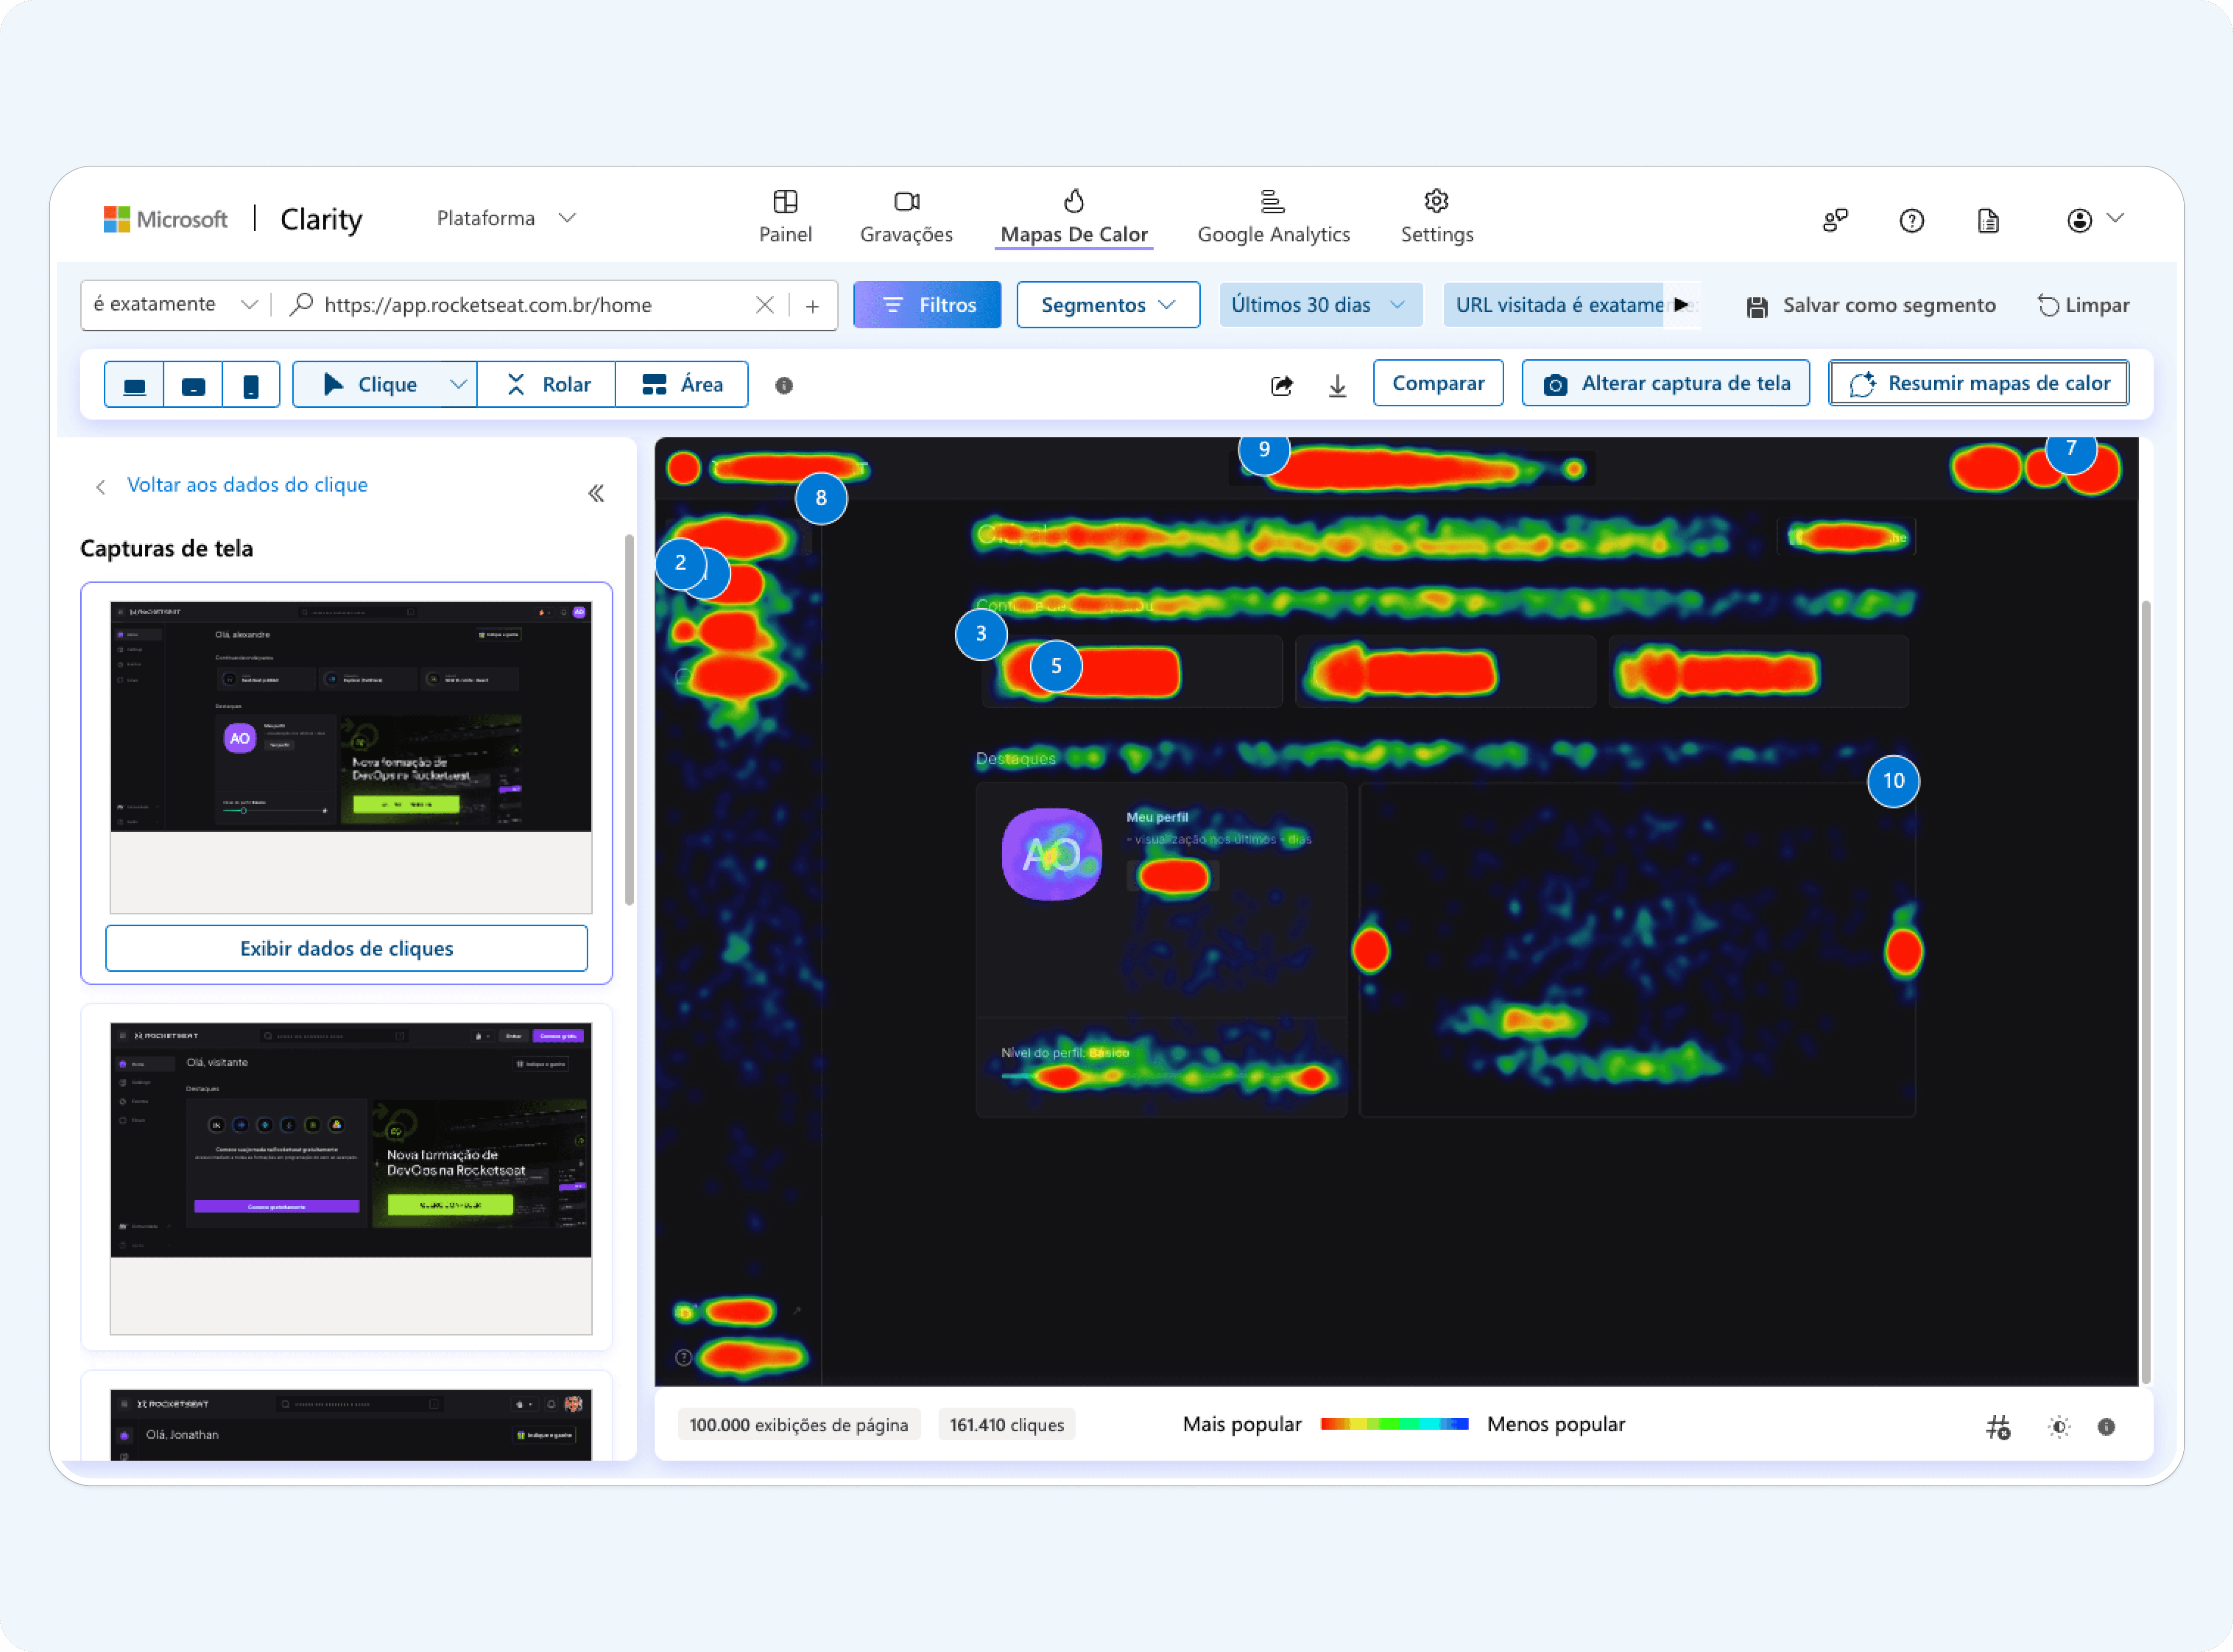Switch to the mobile device view icon
The height and width of the screenshot is (1652, 2233).
251,385
